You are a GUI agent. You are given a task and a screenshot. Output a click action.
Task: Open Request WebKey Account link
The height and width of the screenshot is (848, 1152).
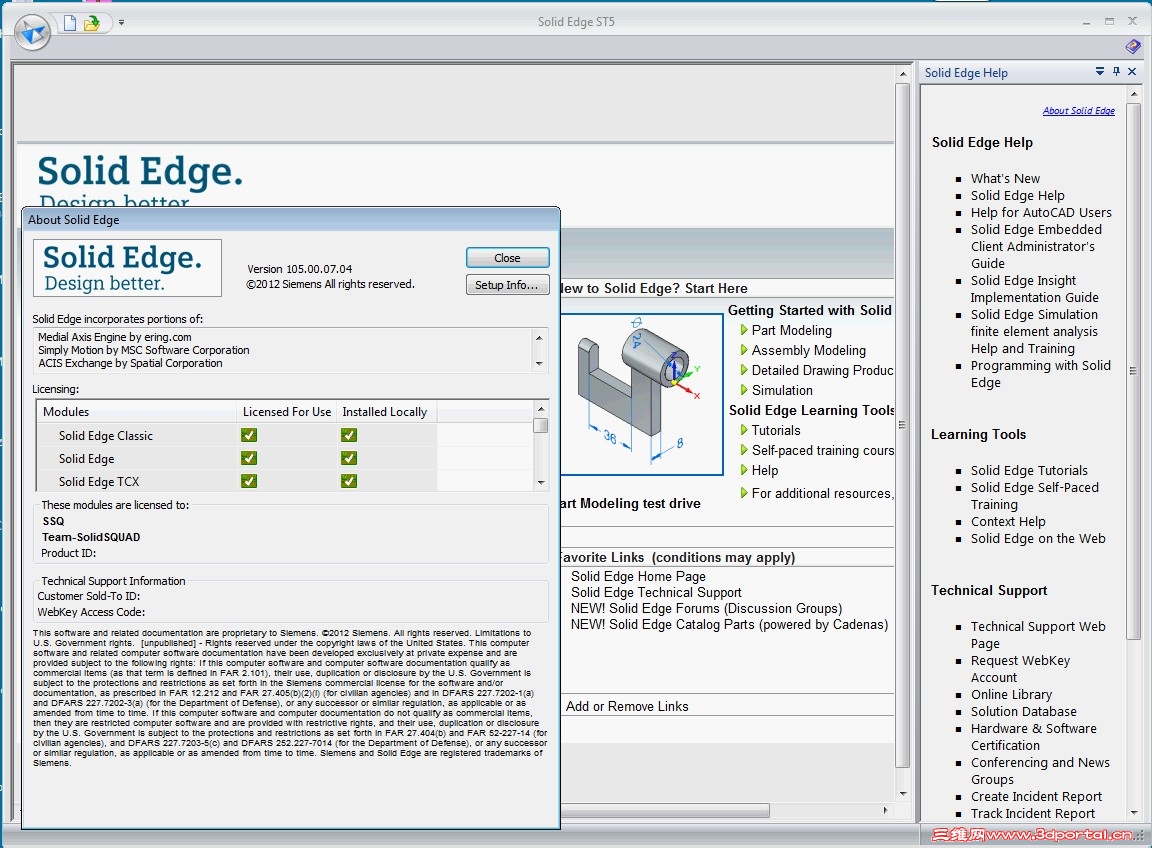tap(1020, 669)
